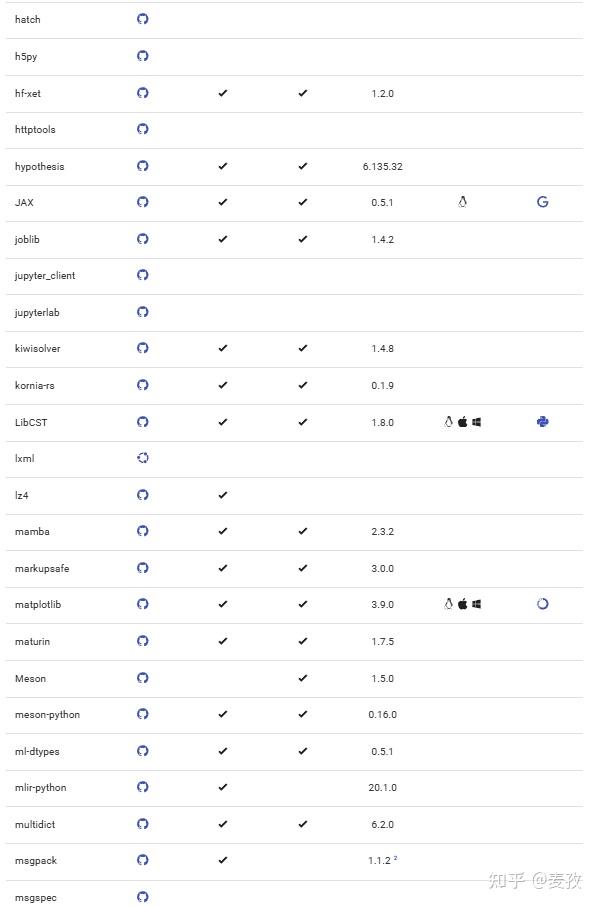This screenshot has height=906, width=597.
Task: Select the Linux penguin icon in the JAX row
Action: [x=461, y=202]
